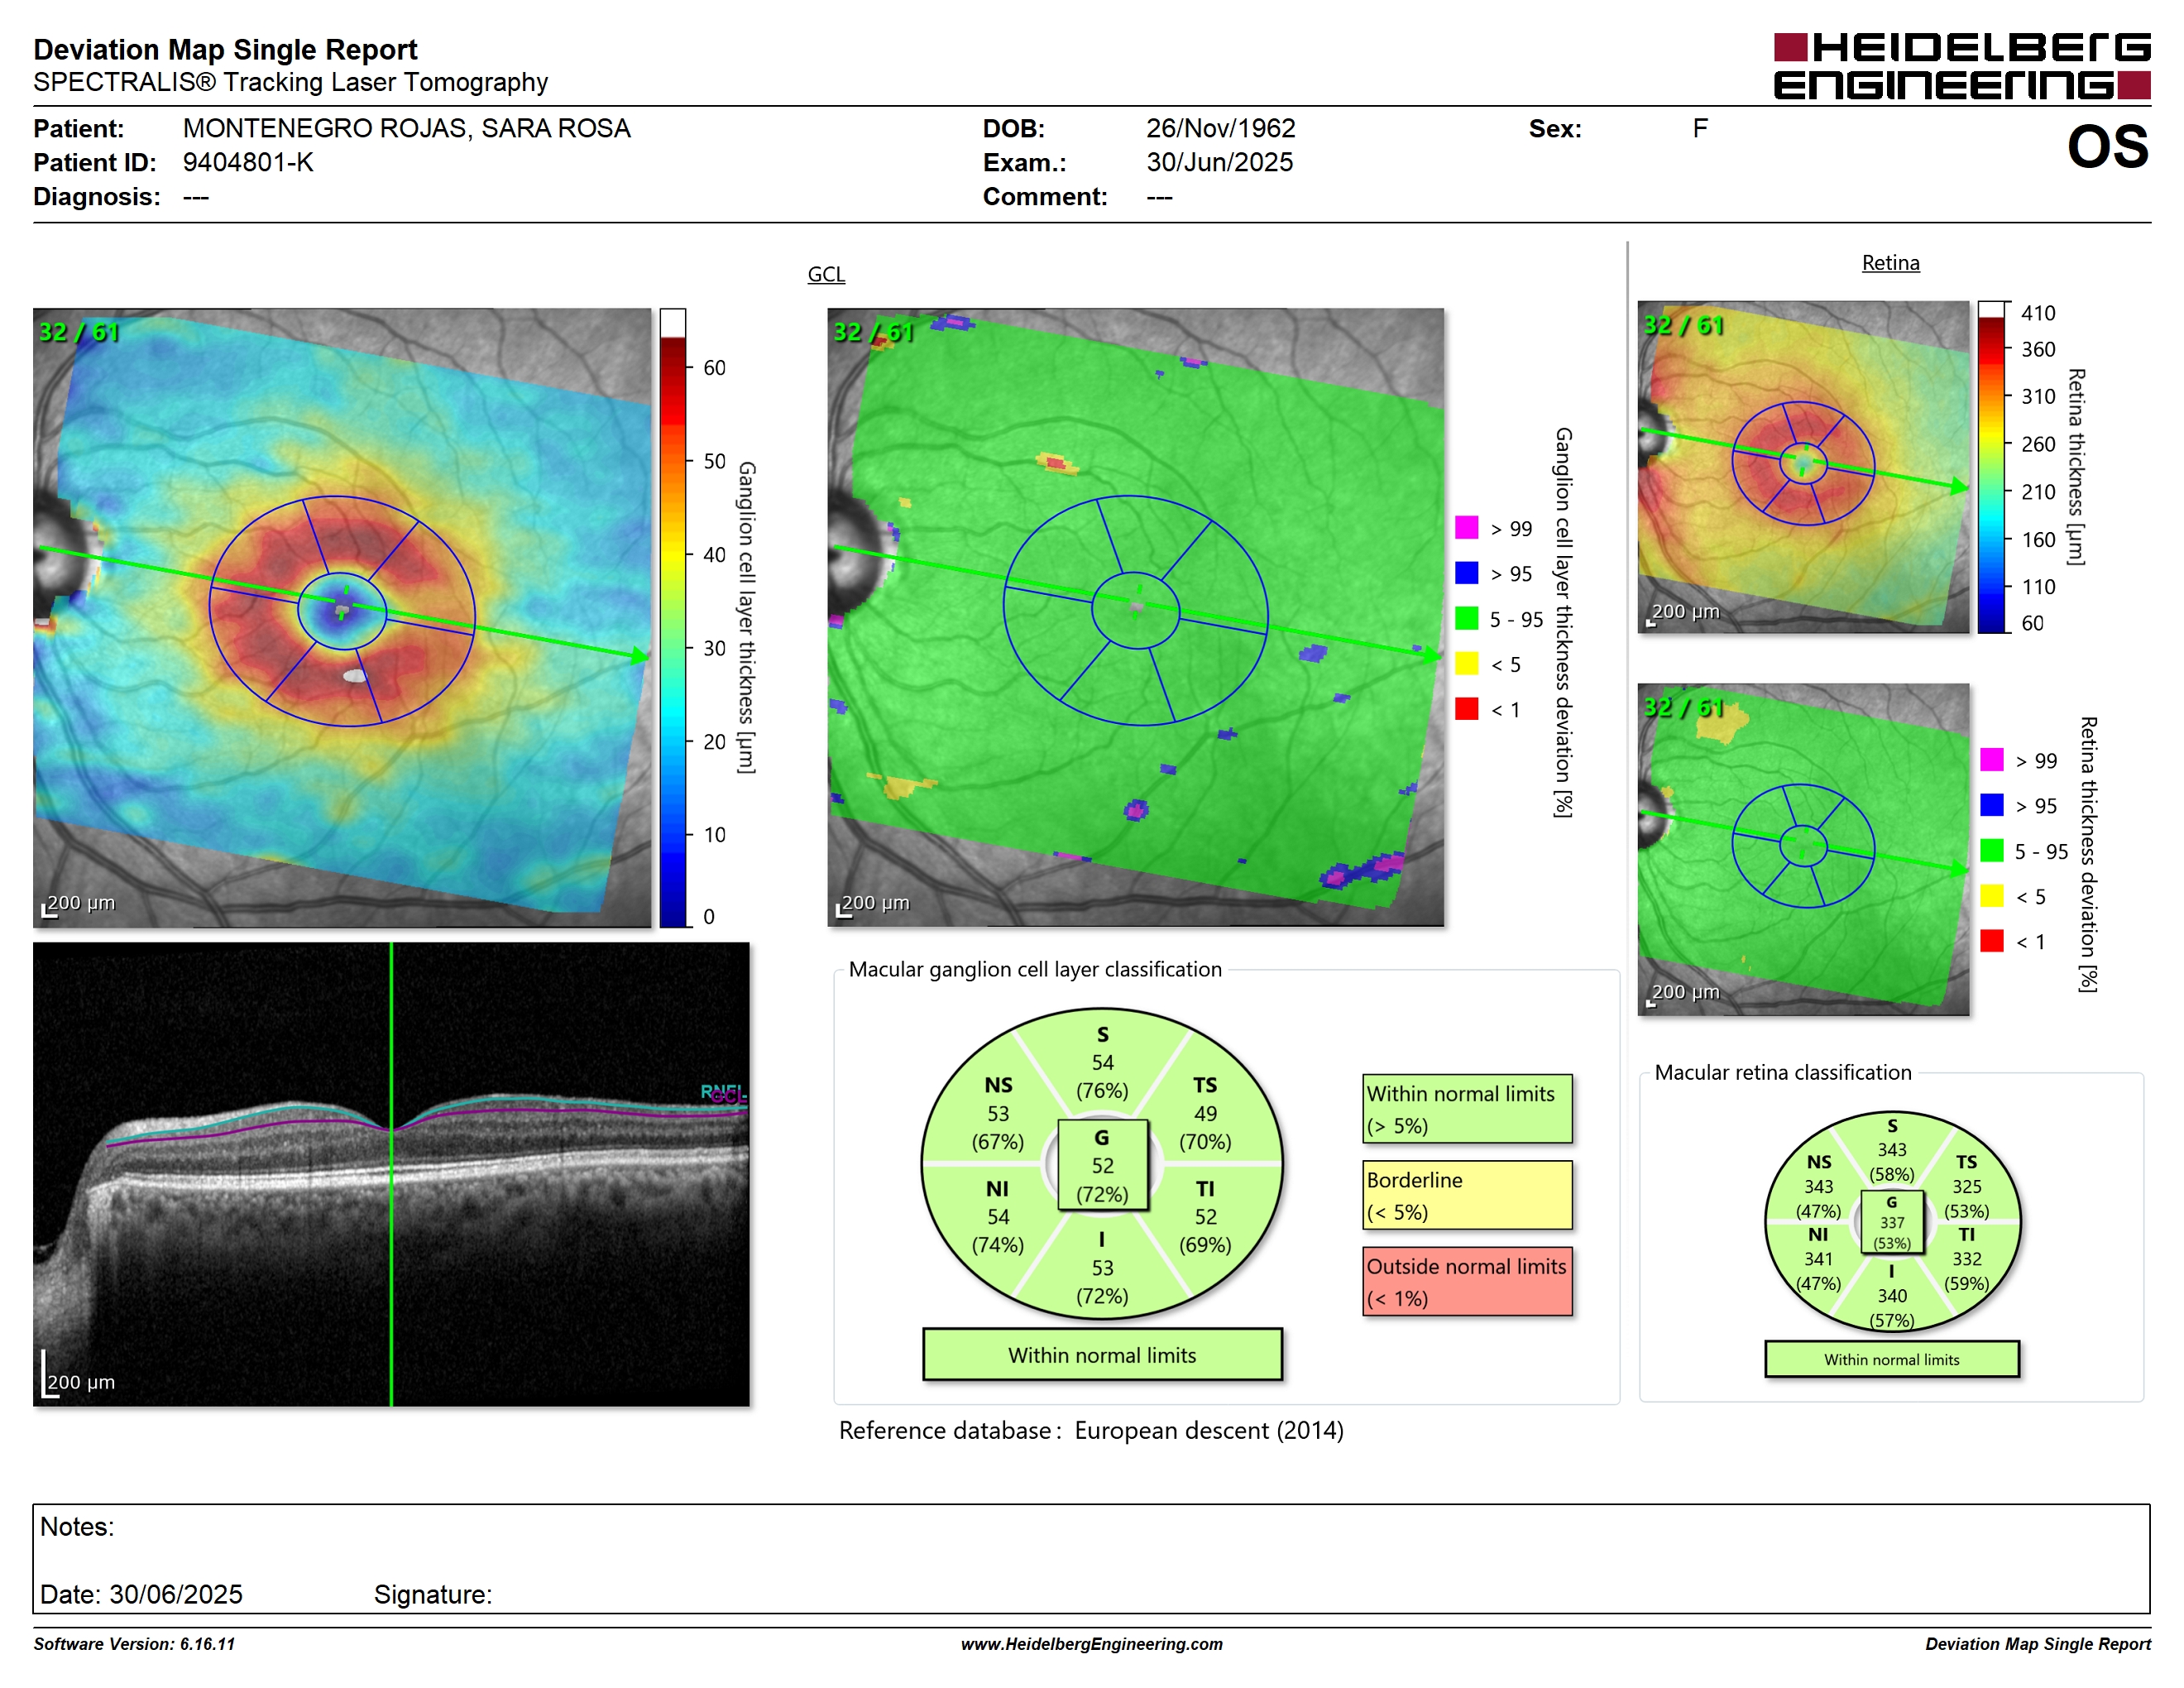Click the ganglion cell thickness color scale bar
Image resolution: width=2184 pixels, height=1688 pixels.
[x=672, y=617]
